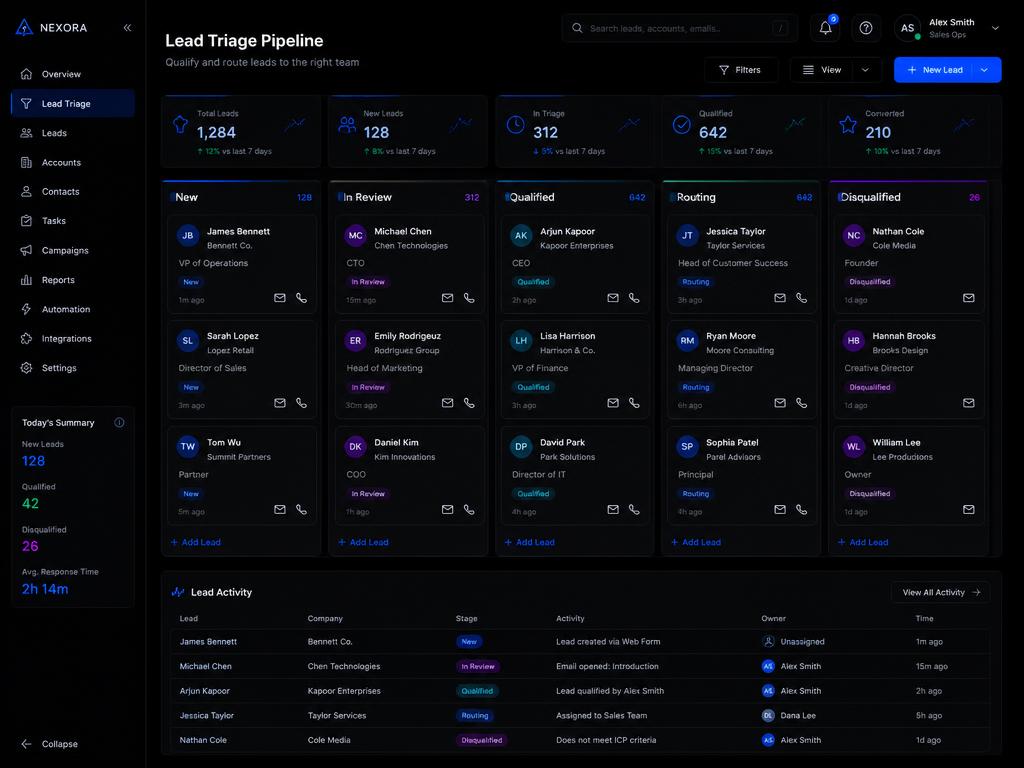Image resolution: width=1024 pixels, height=768 pixels.
Task: Expand the Alex Smith account menu
Action: [995, 28]
